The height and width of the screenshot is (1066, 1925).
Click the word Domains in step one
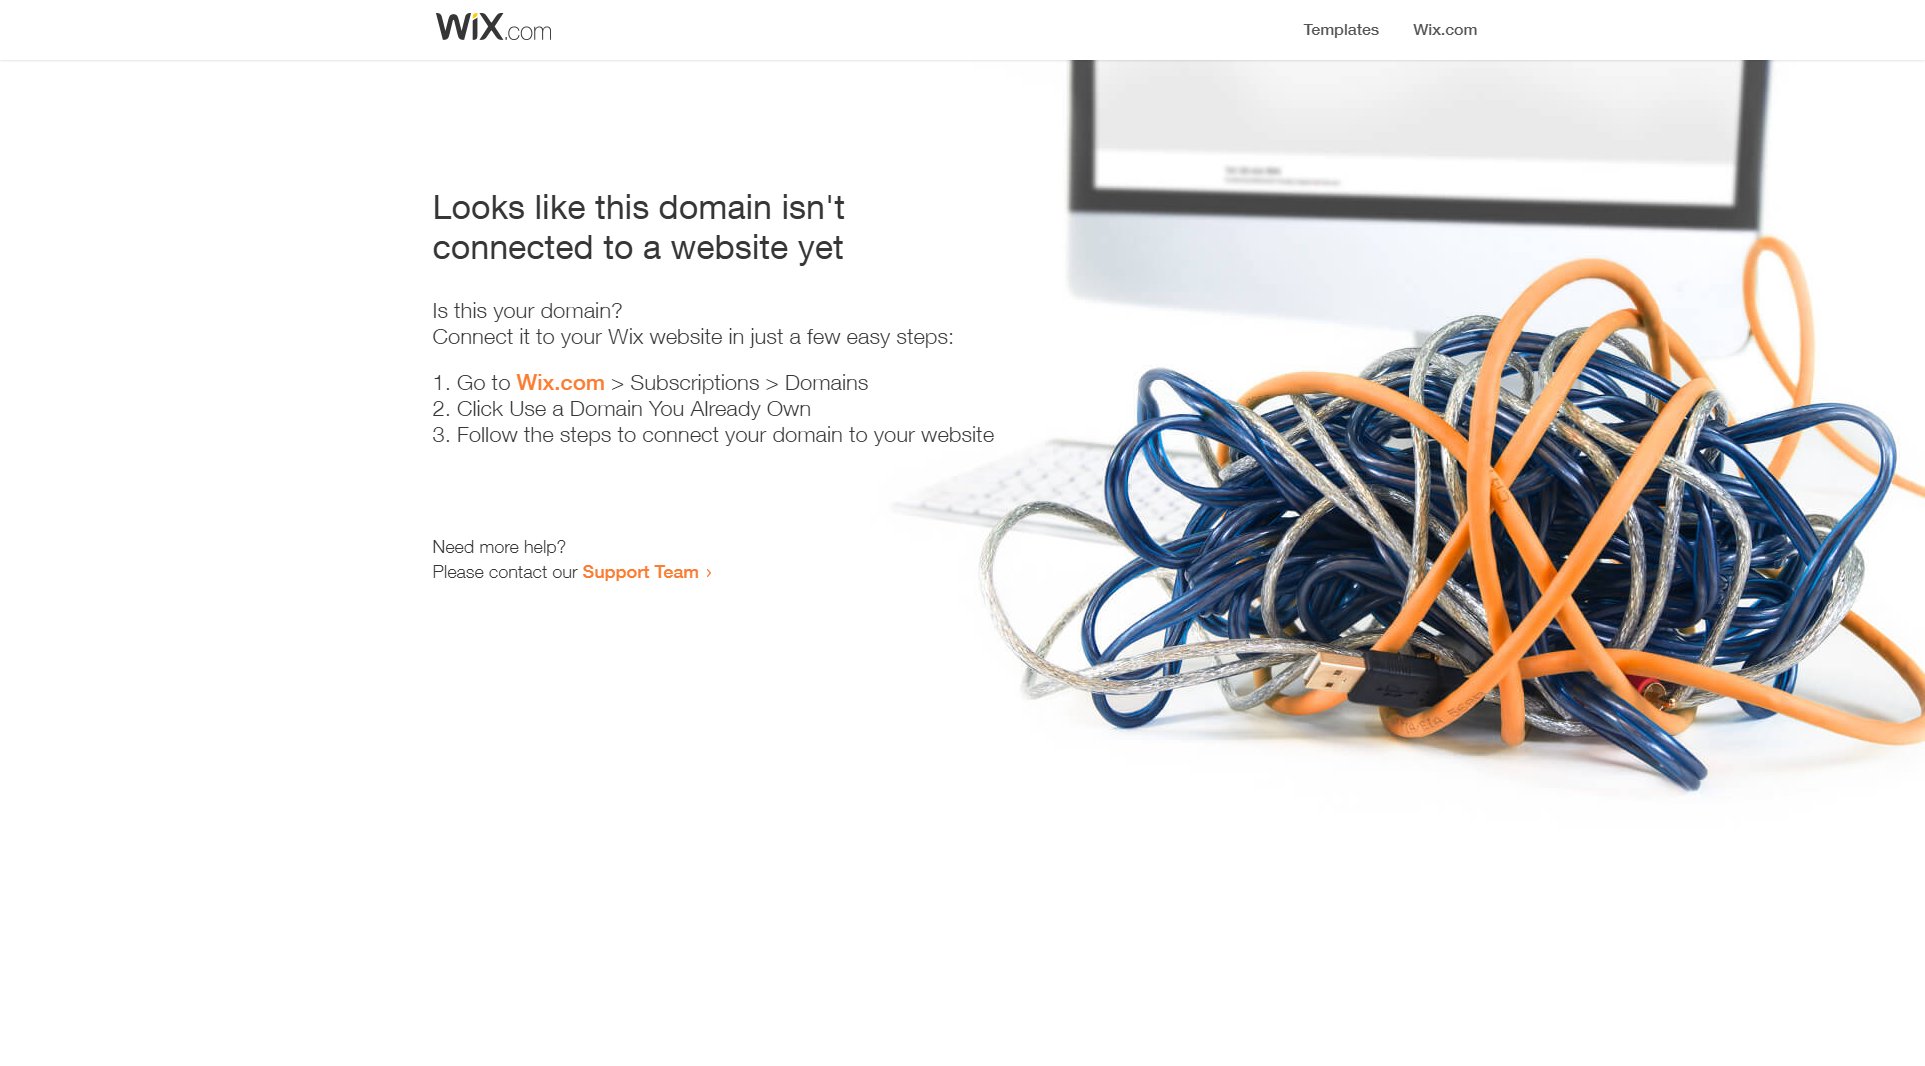click(826, 383)
